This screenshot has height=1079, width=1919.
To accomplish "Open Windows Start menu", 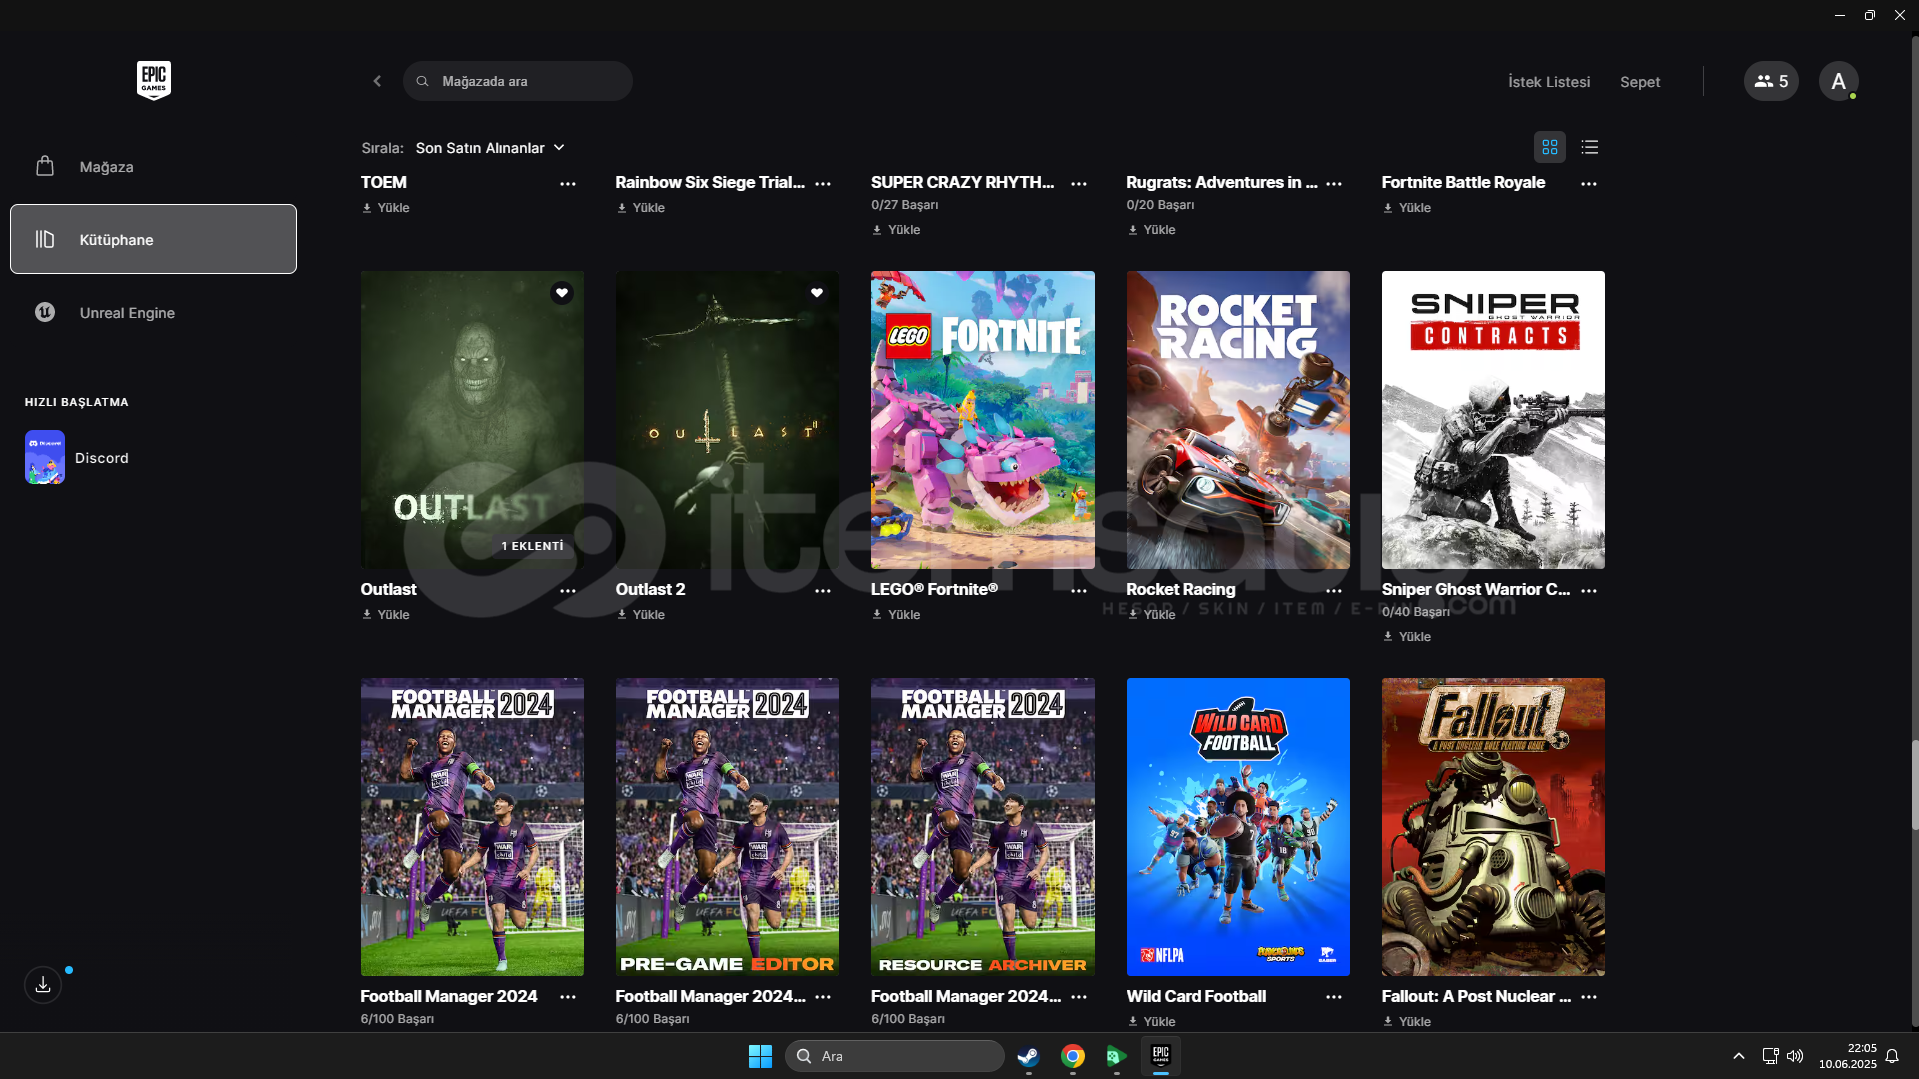I will [760, 1056].
